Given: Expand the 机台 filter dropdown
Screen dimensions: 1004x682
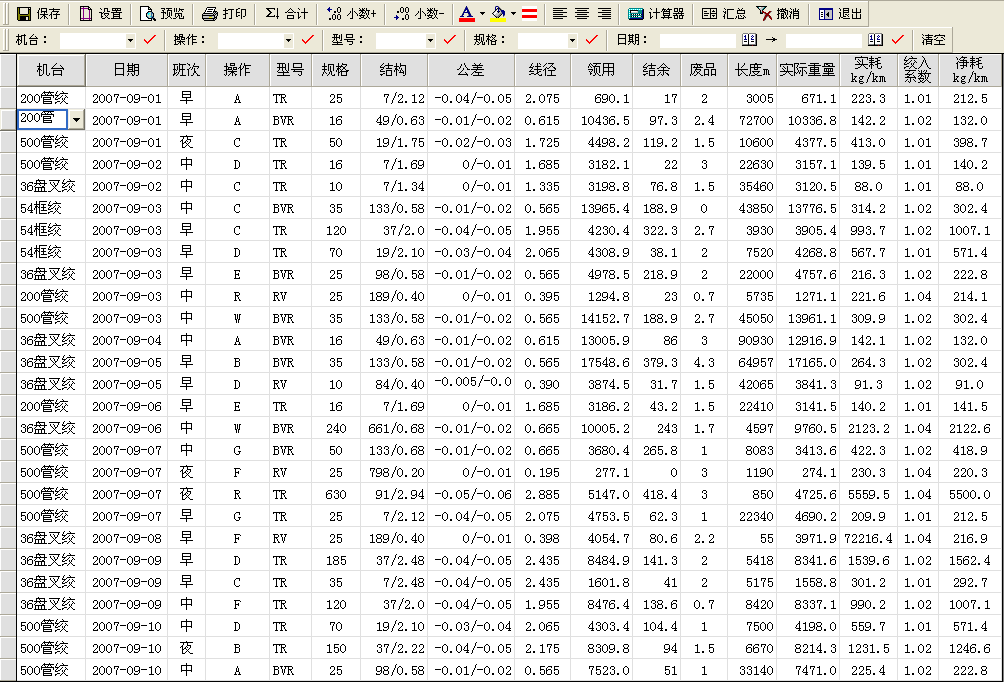Looking at the screenshot, I should (x=130, y=40).
